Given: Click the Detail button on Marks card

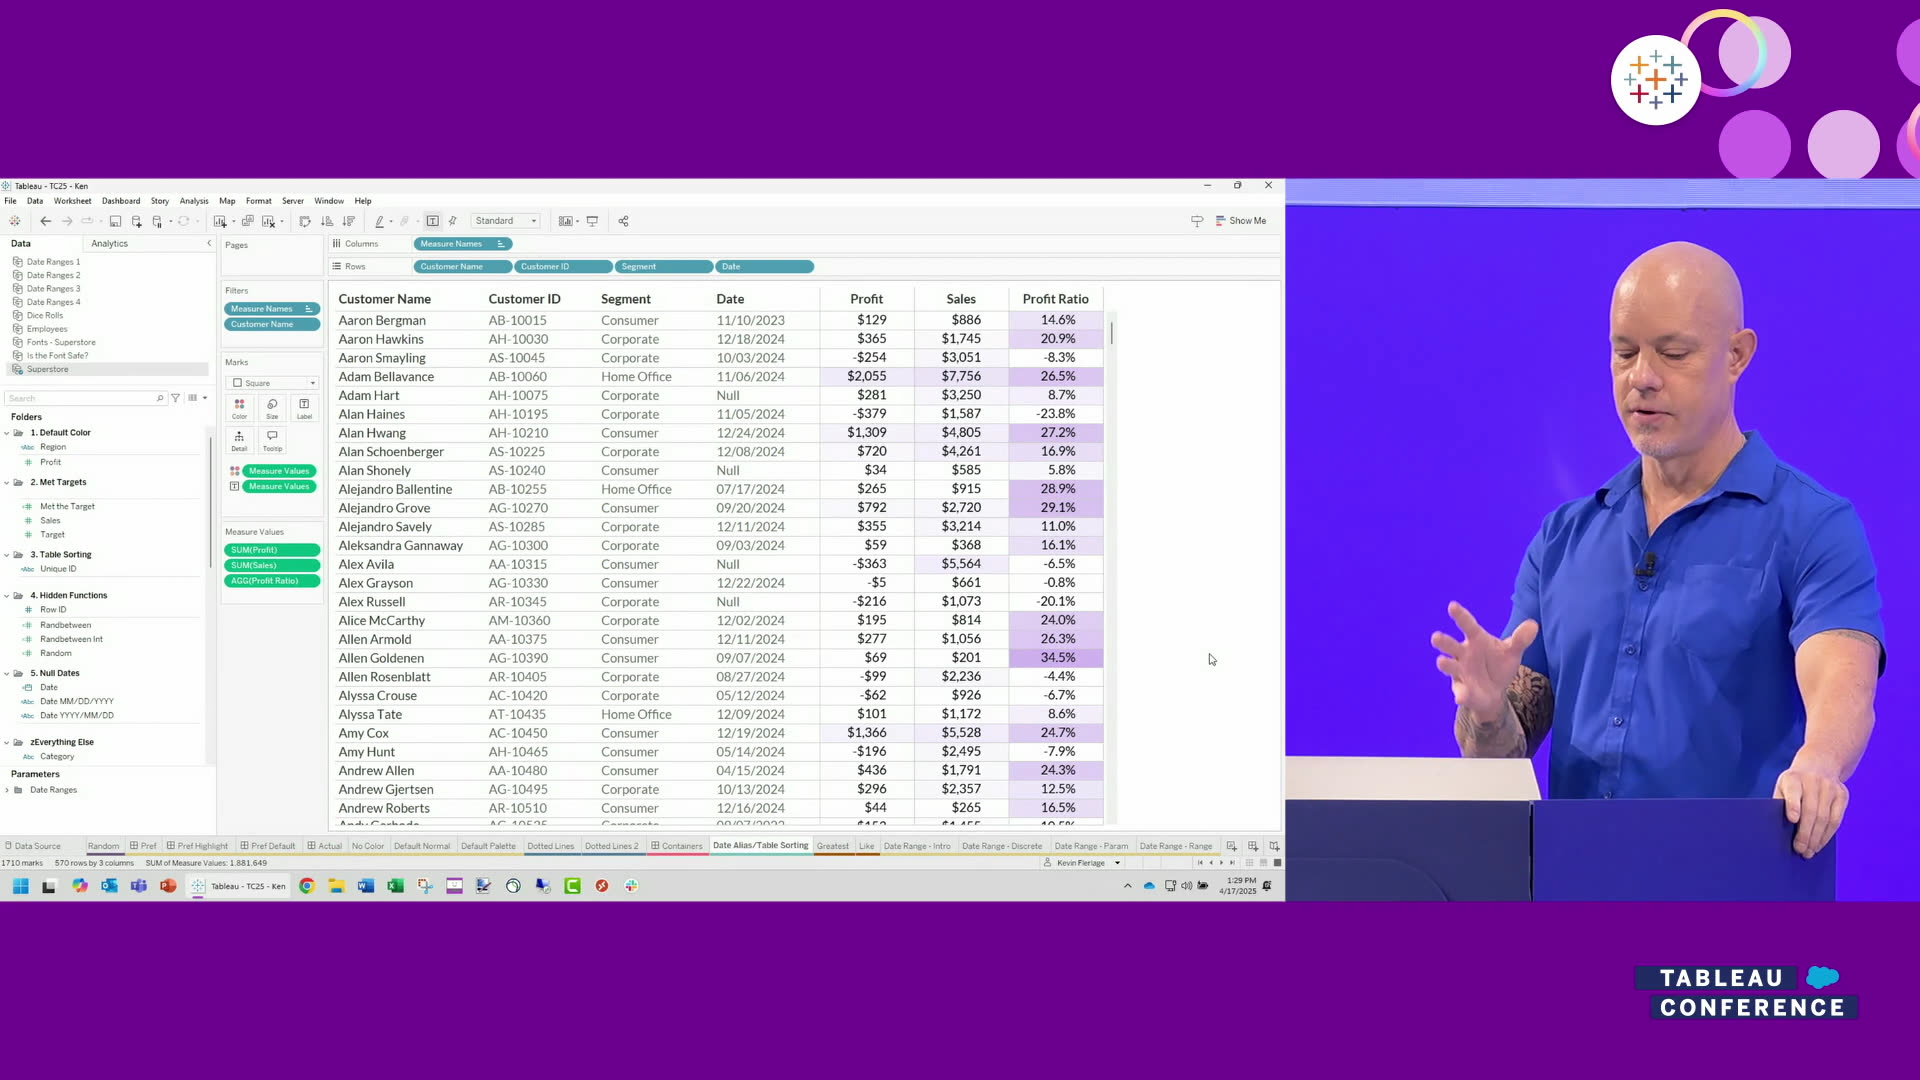Looking at the screenshot, I should click(x=239, y=439).
